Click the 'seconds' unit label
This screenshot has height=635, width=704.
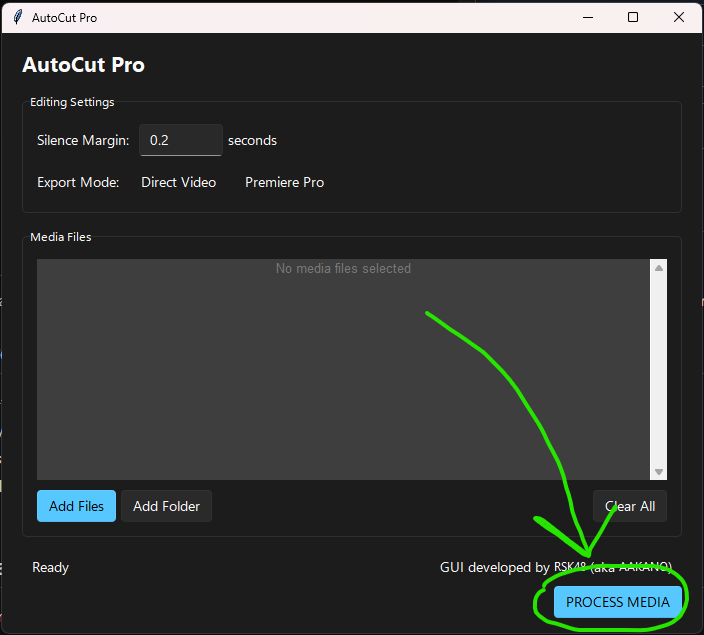[x=252, y=141]
